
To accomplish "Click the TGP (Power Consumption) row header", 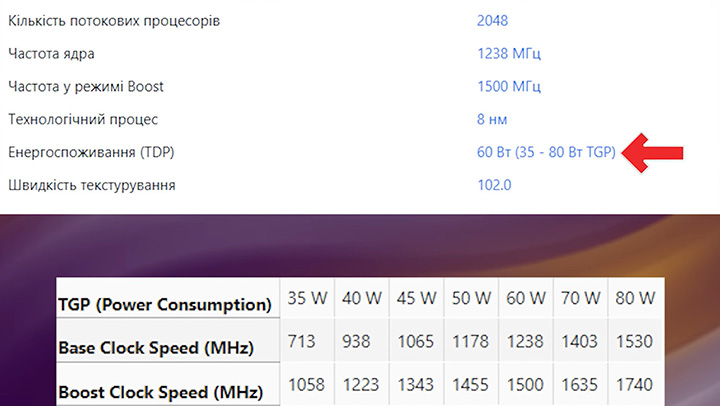I will coord(166,304).
